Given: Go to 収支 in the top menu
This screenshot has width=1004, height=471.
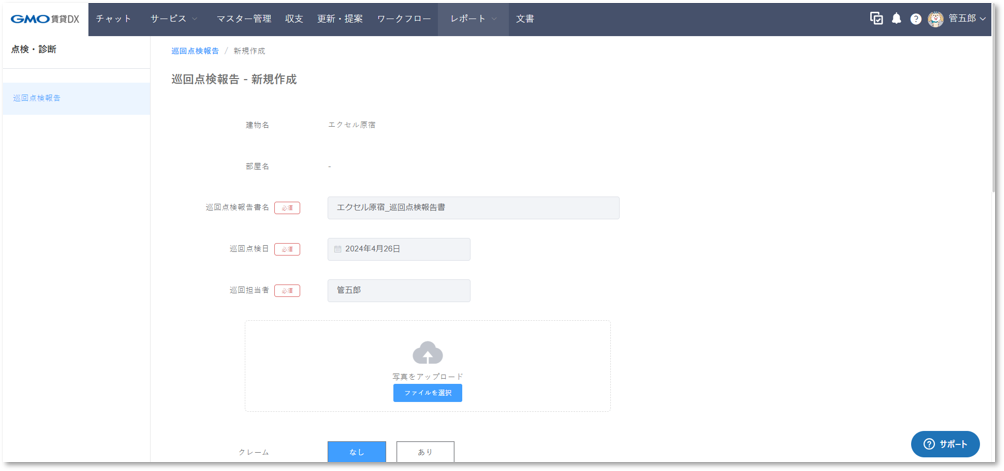Looking at the screenshot, I should click(295, 19).
